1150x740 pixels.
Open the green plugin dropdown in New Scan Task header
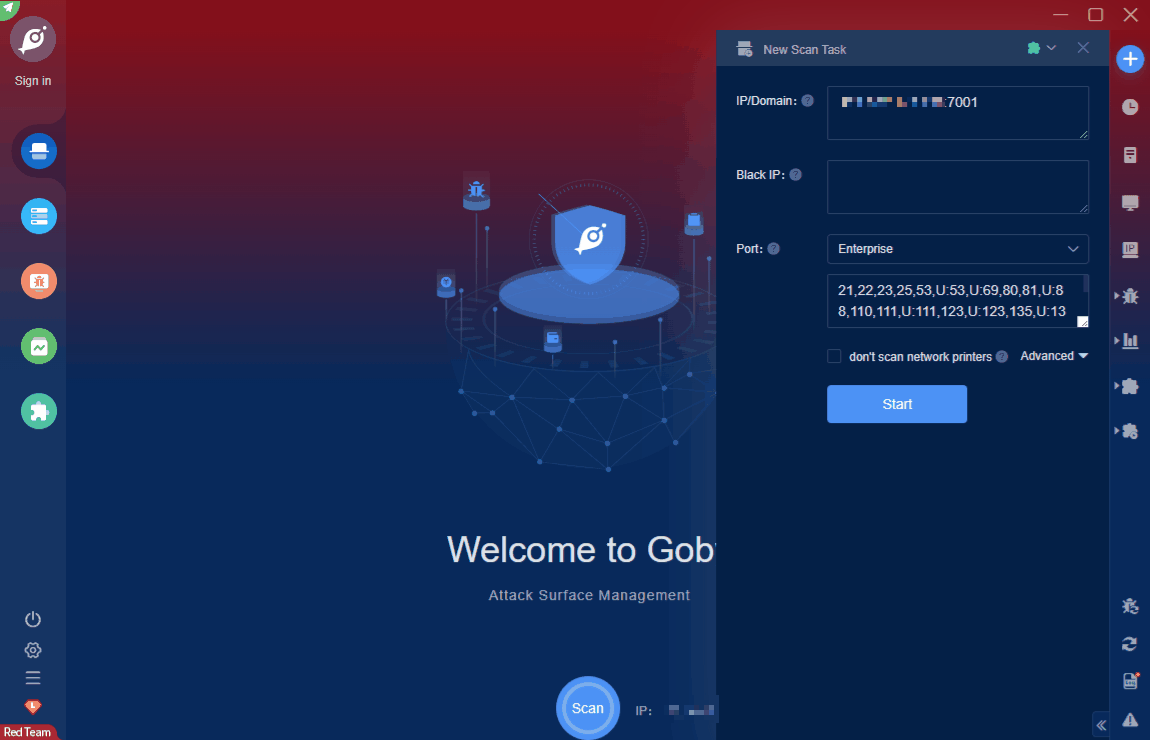[x=1041, y=48]
